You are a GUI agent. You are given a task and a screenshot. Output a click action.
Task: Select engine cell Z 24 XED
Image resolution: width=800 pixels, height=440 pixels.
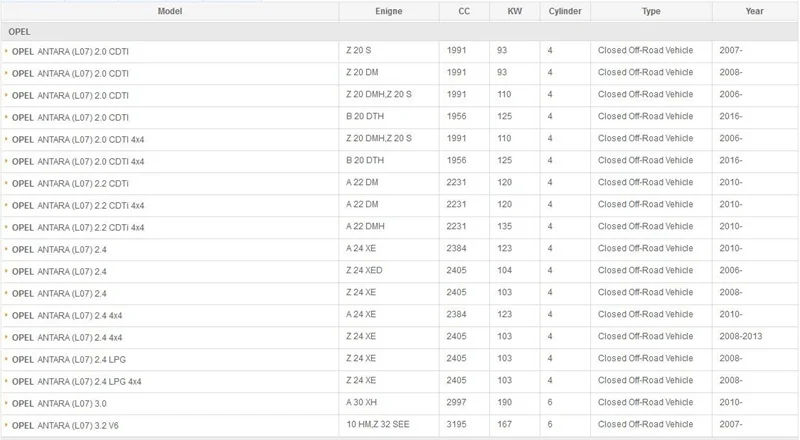click(x=364, y=271)
